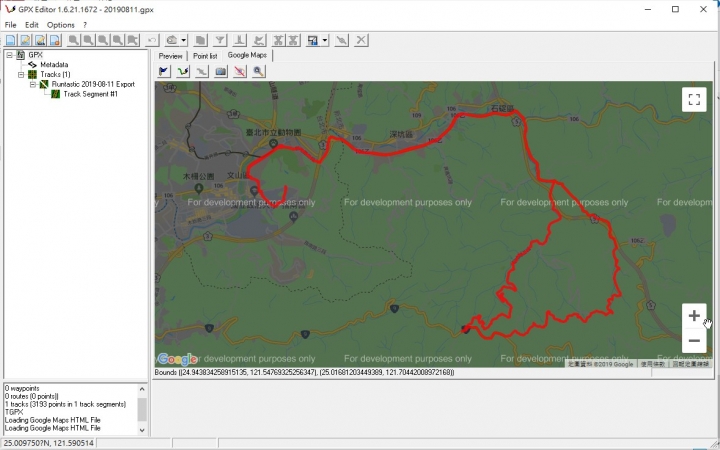This screenshot has height=450, width=720.
Task: Collapse the Tracks (1) tree node
Action: pyautogui.click(x=21, y=74)
